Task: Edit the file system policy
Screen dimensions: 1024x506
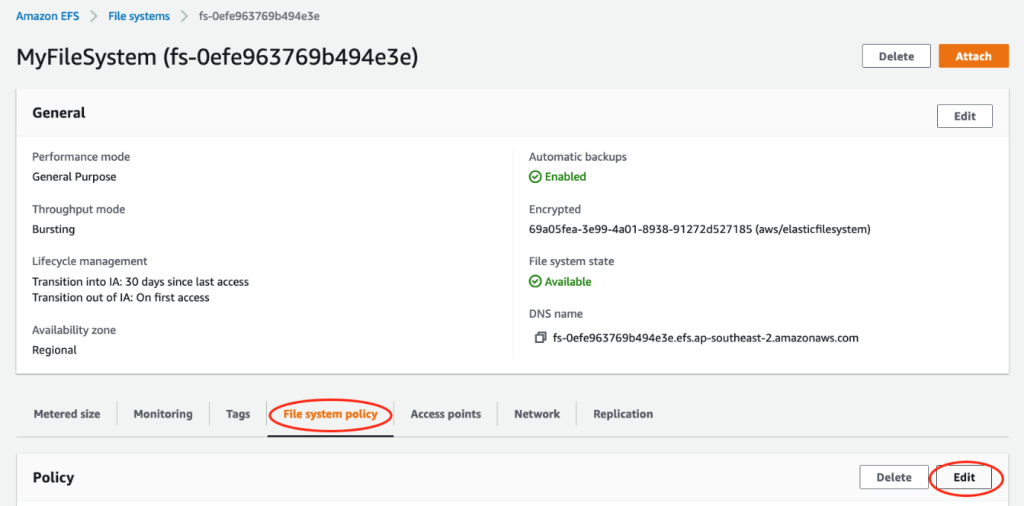Action: 964,477
